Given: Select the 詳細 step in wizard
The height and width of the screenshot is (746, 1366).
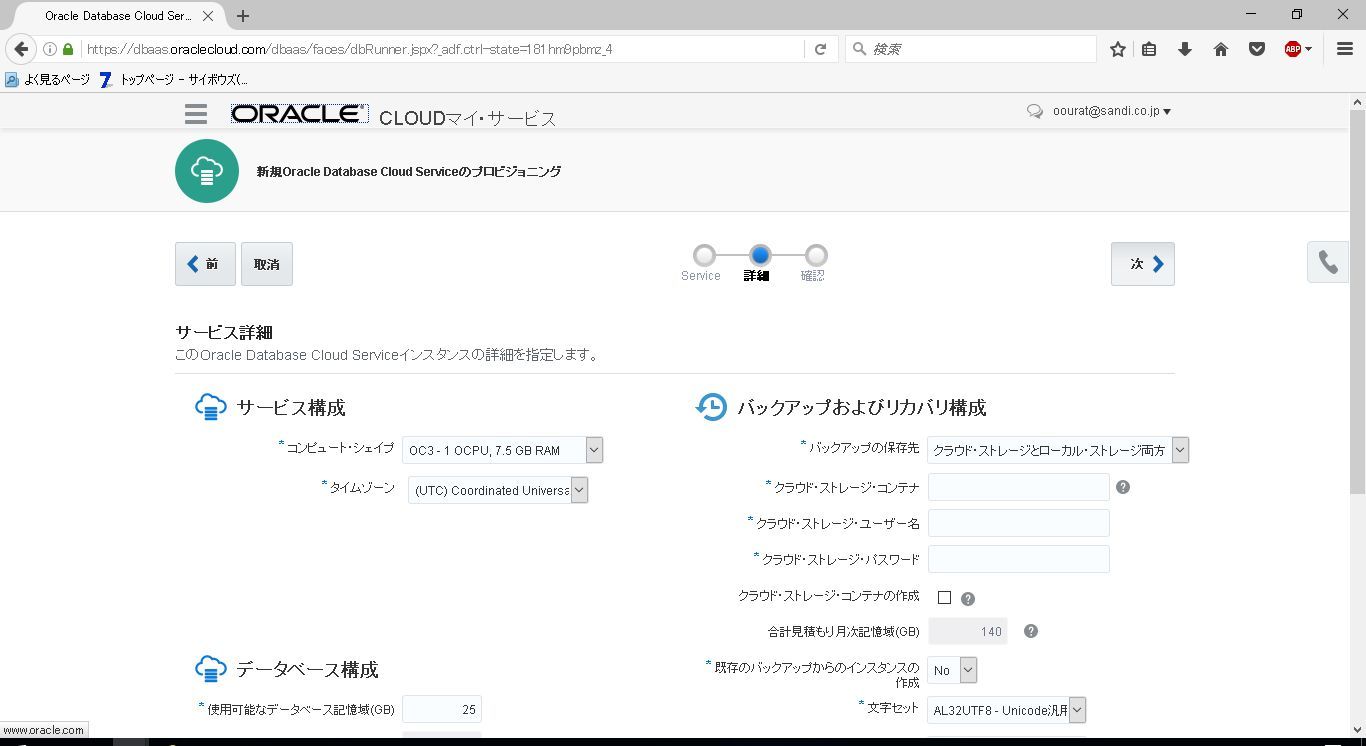Looking at the screenshot, I should 760,256.
